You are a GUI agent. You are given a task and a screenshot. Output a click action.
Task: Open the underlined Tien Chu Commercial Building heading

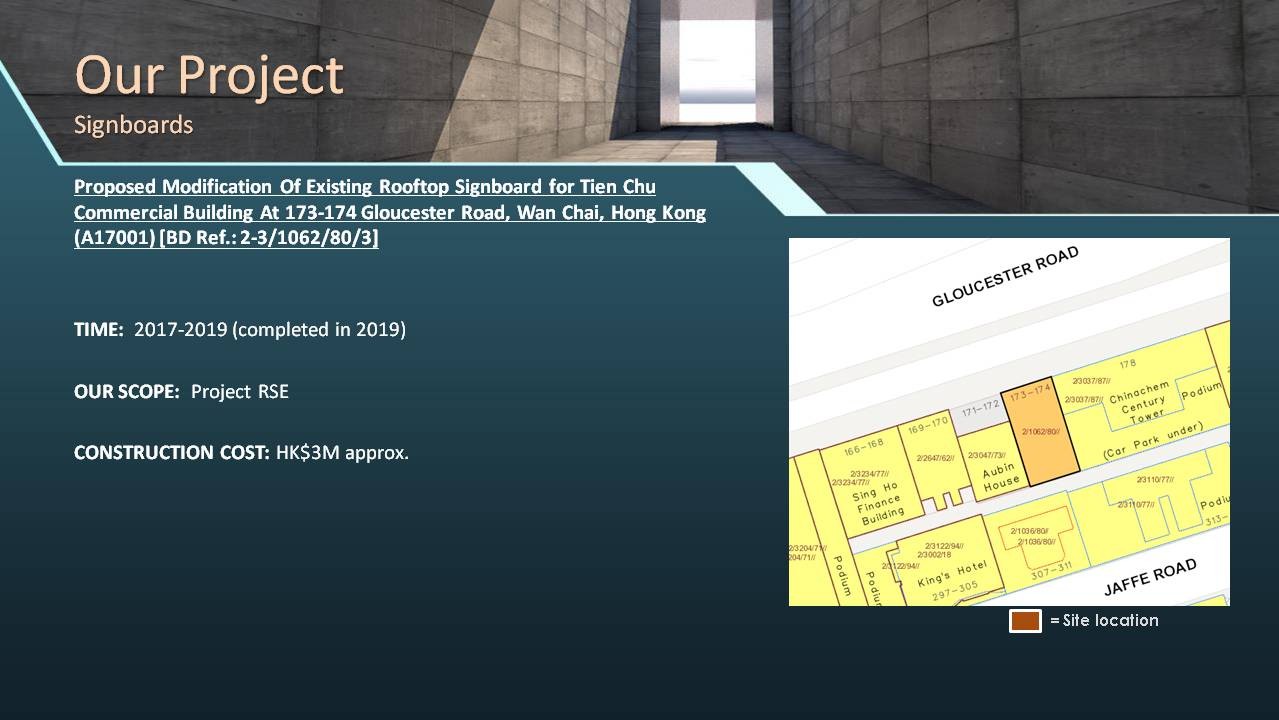389,213
